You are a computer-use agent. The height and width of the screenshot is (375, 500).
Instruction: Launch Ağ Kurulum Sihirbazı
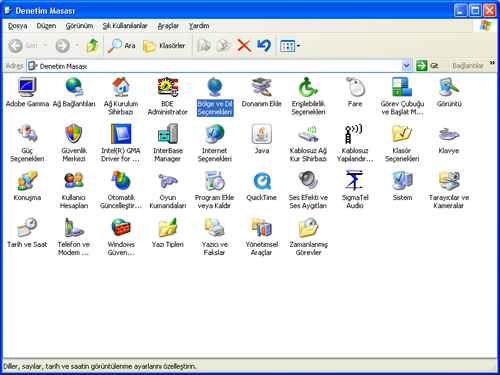pyautogui.click(x=121, y=96)
